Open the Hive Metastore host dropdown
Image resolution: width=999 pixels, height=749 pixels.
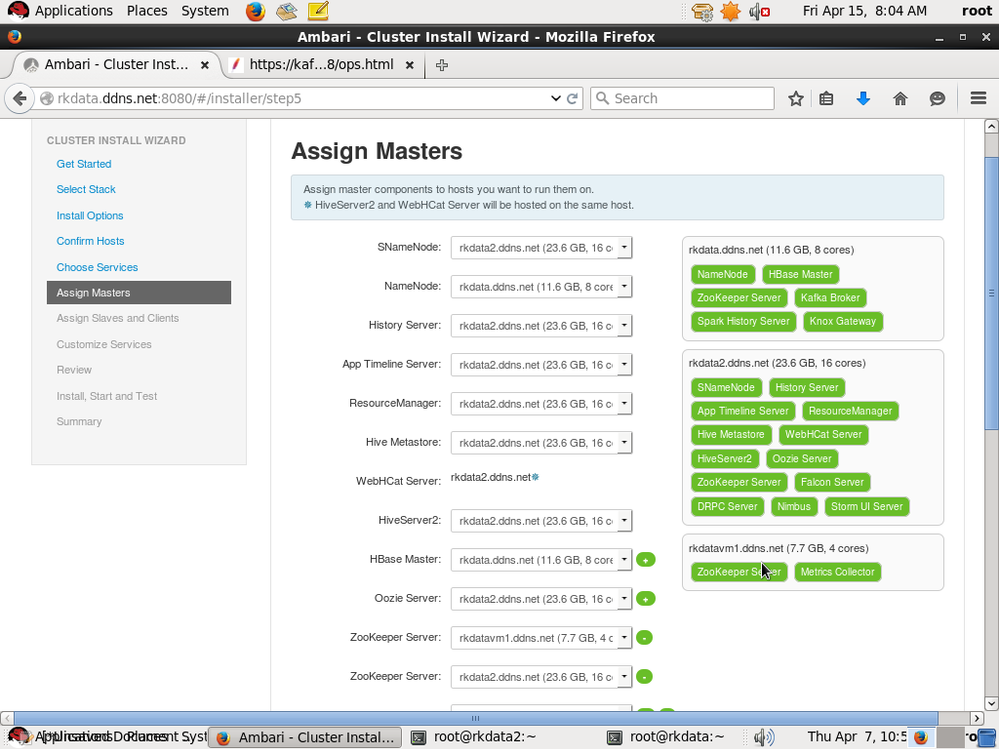pos(542,443)
